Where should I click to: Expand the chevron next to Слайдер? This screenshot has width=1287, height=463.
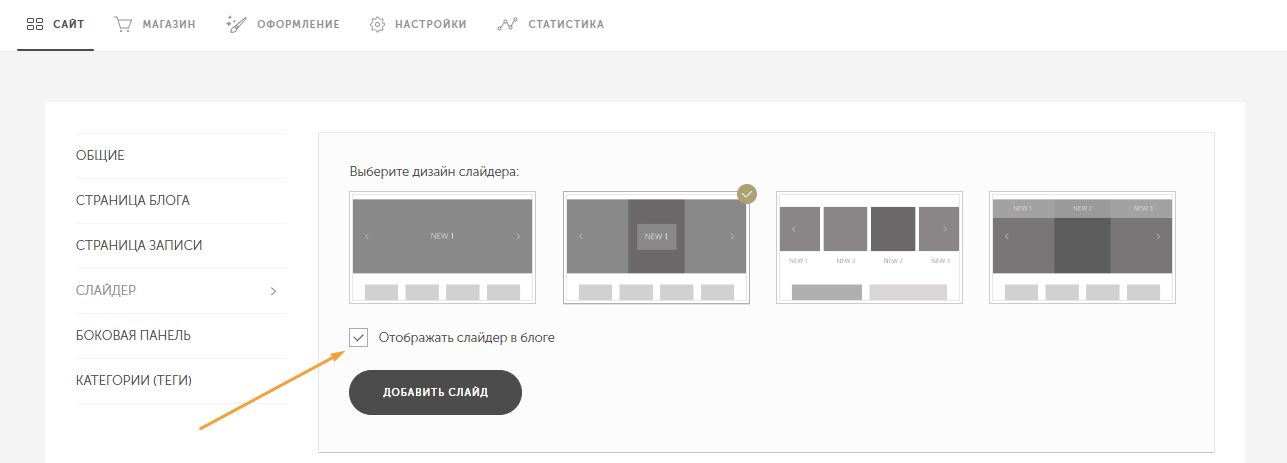[273, 291]
